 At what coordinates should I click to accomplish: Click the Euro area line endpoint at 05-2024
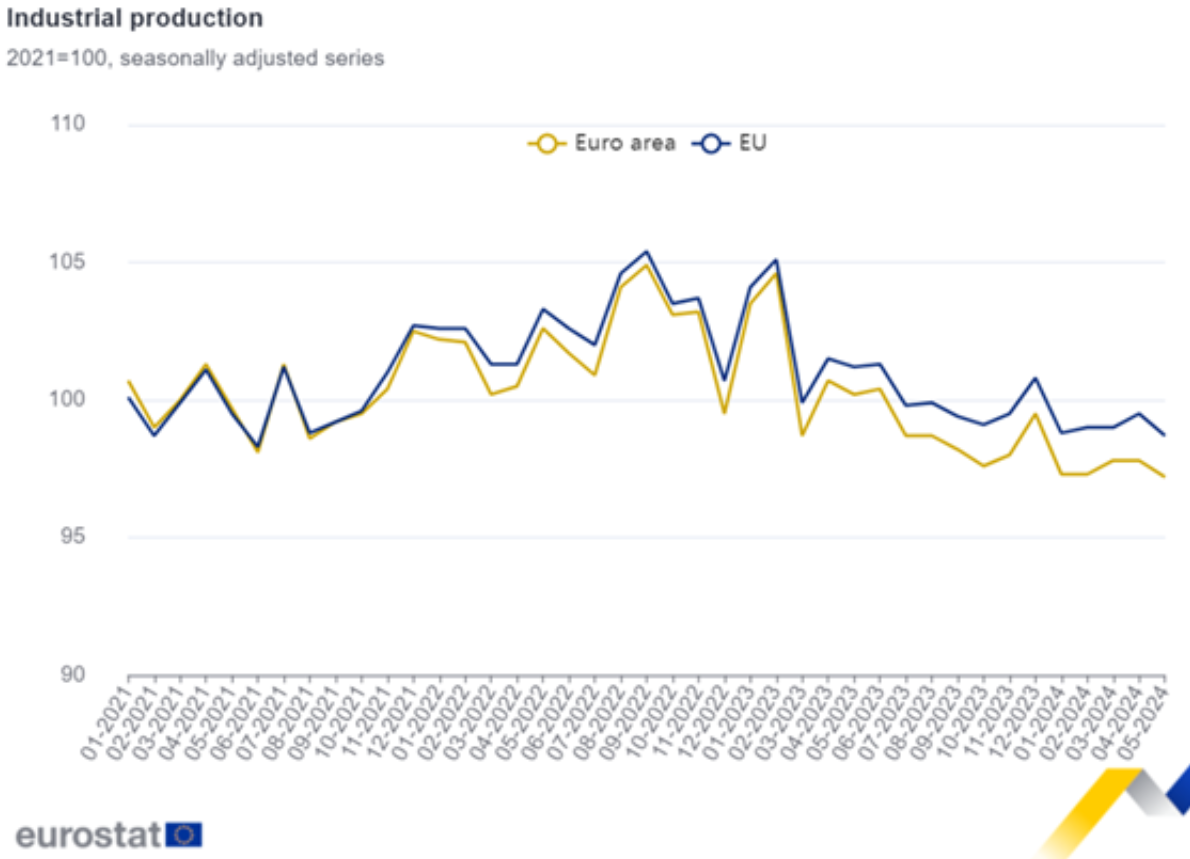click(x=1164, y=476)
